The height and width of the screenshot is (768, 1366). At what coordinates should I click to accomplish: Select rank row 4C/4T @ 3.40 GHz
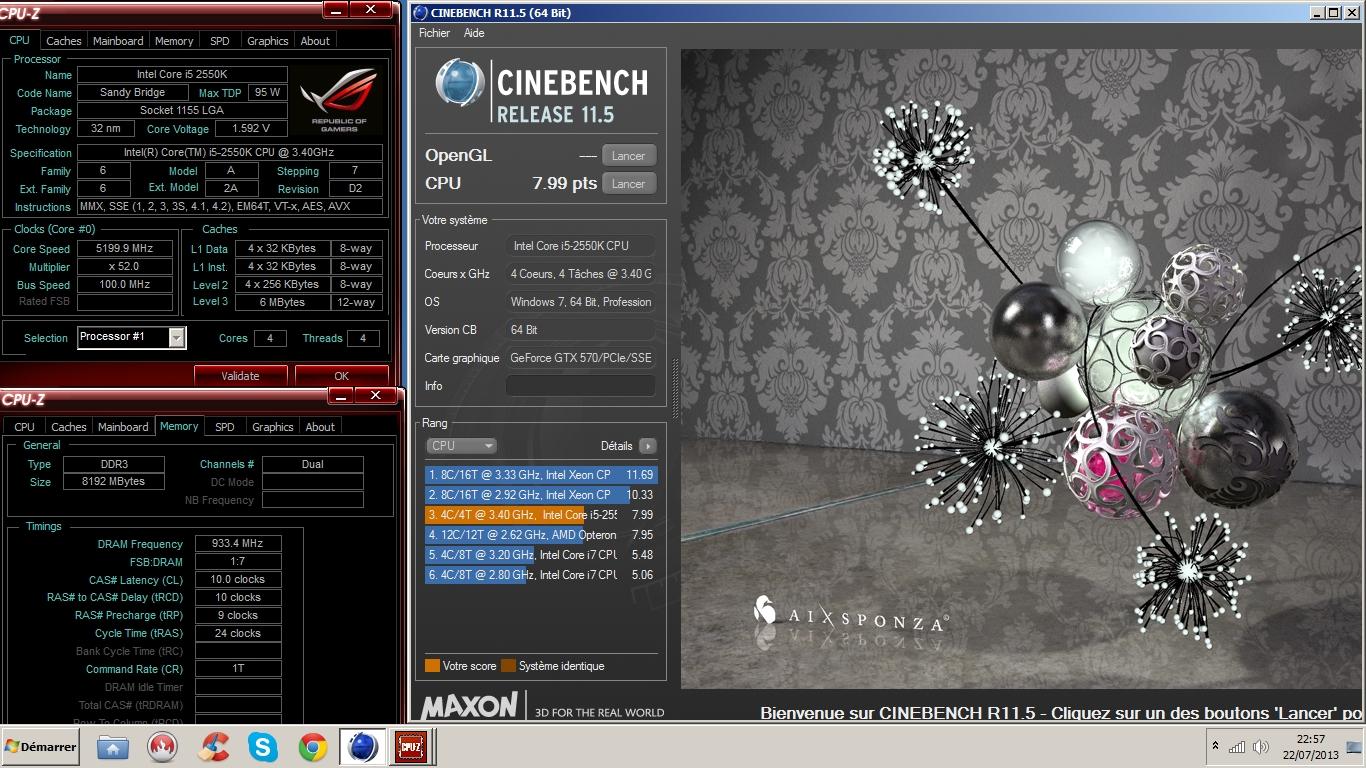(541, 515)
